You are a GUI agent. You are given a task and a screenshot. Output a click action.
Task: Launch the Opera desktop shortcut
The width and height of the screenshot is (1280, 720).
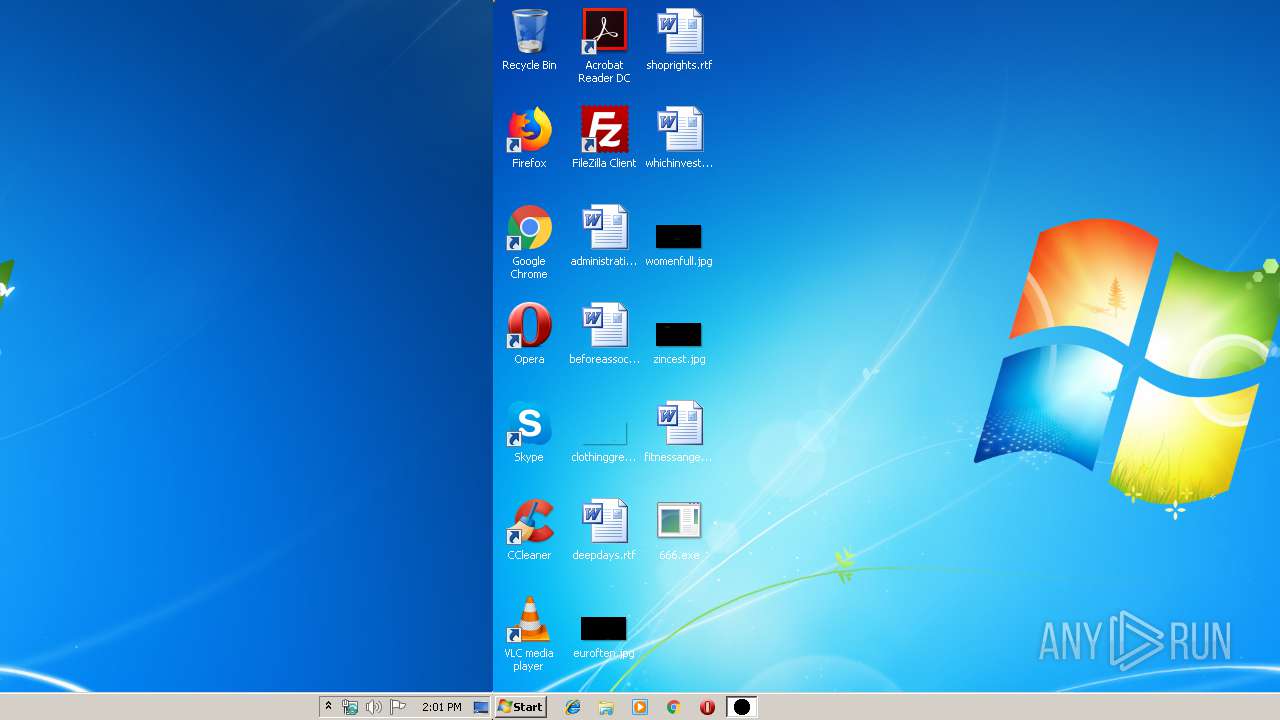tap(529, 334)
